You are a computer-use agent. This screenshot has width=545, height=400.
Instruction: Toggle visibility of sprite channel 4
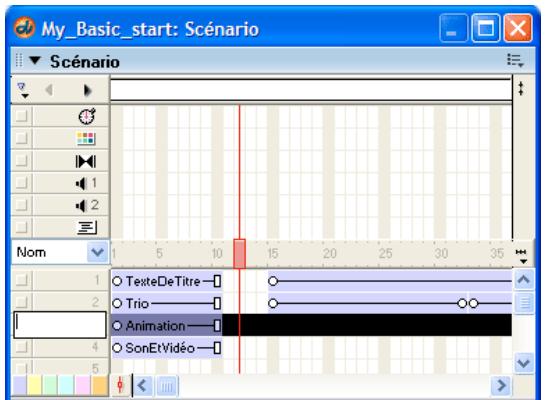coord(21,346)
